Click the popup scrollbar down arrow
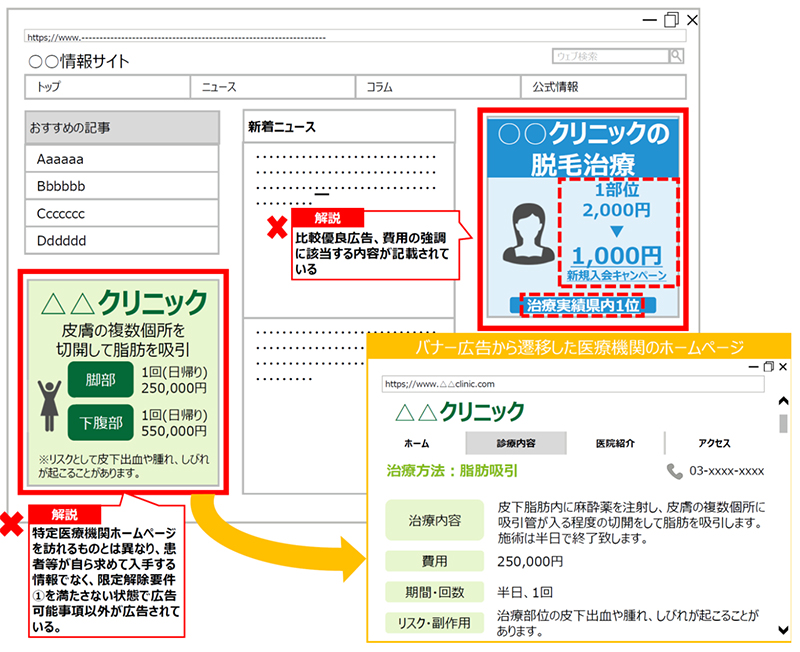The width and height of the screenshot is (800, 652). point(783,630)
